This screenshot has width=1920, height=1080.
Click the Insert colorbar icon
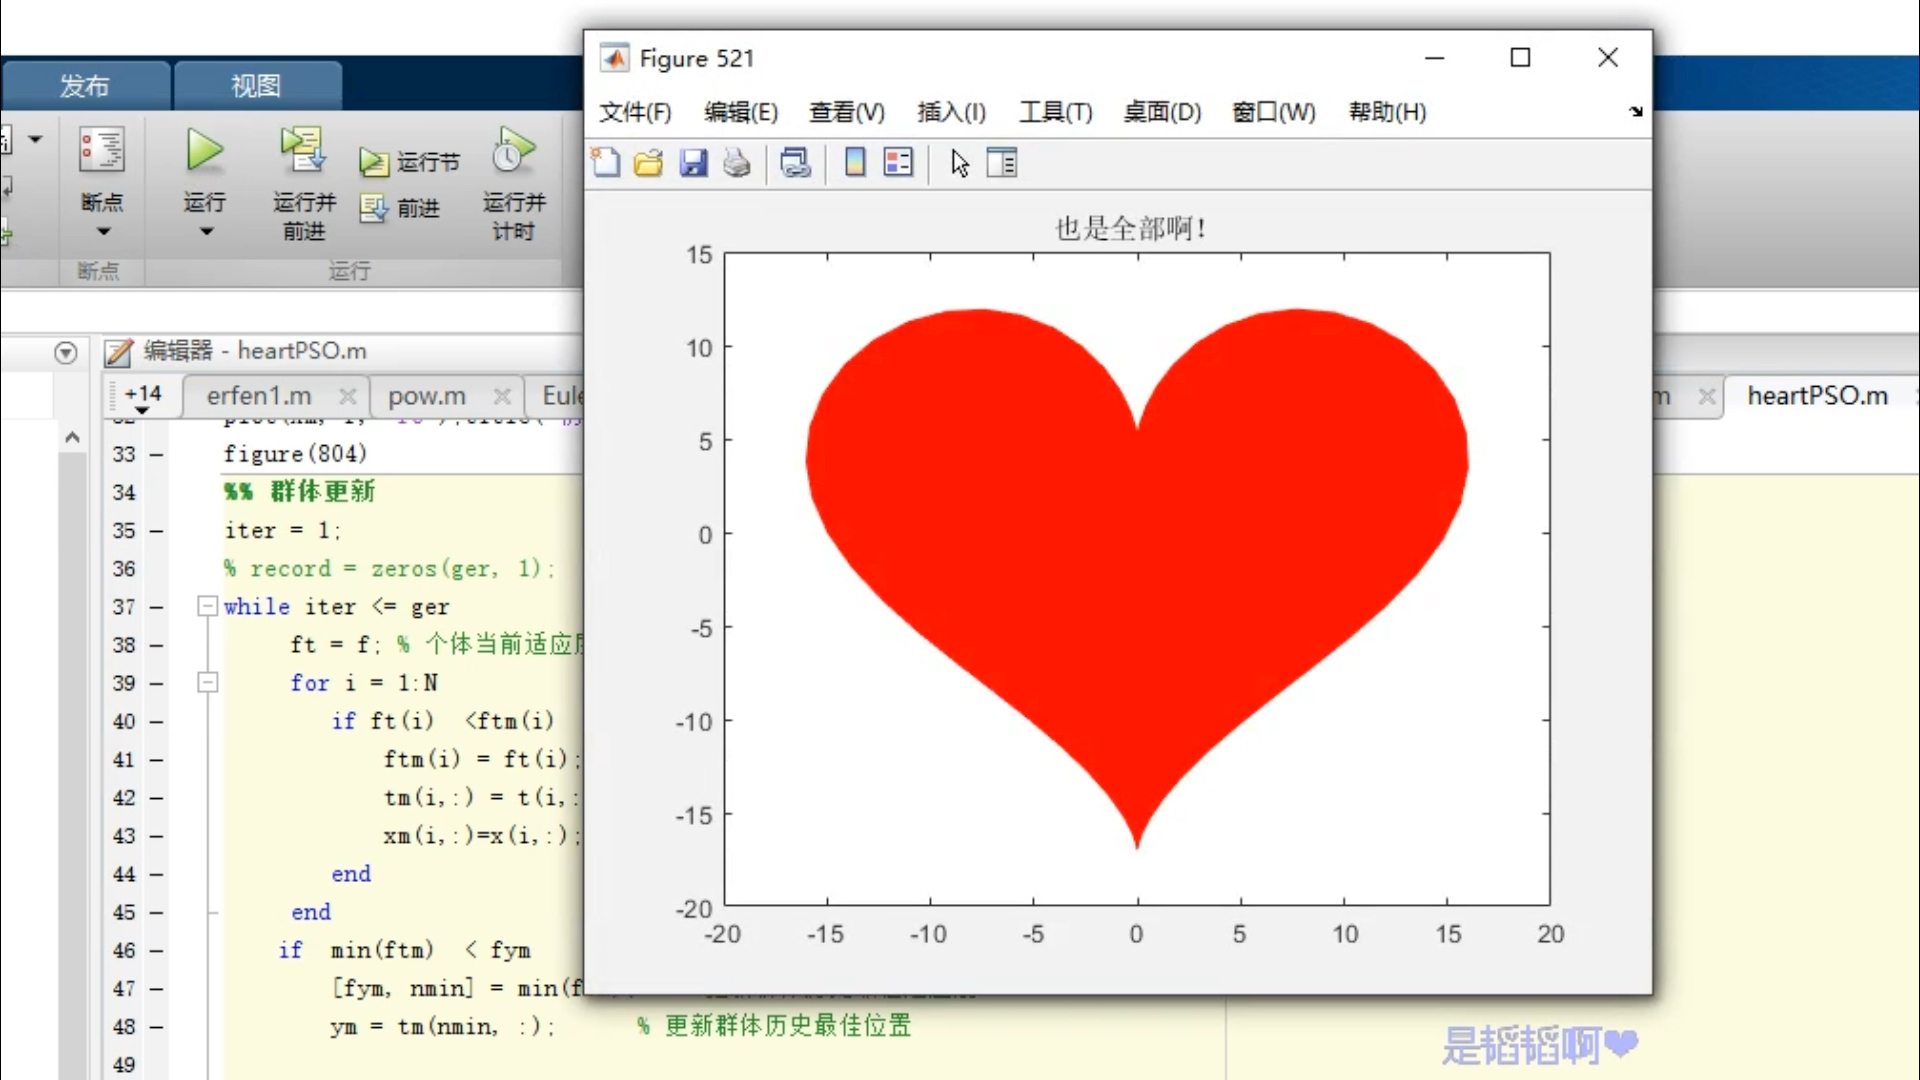pyautogui.click(x=853, y=162)
